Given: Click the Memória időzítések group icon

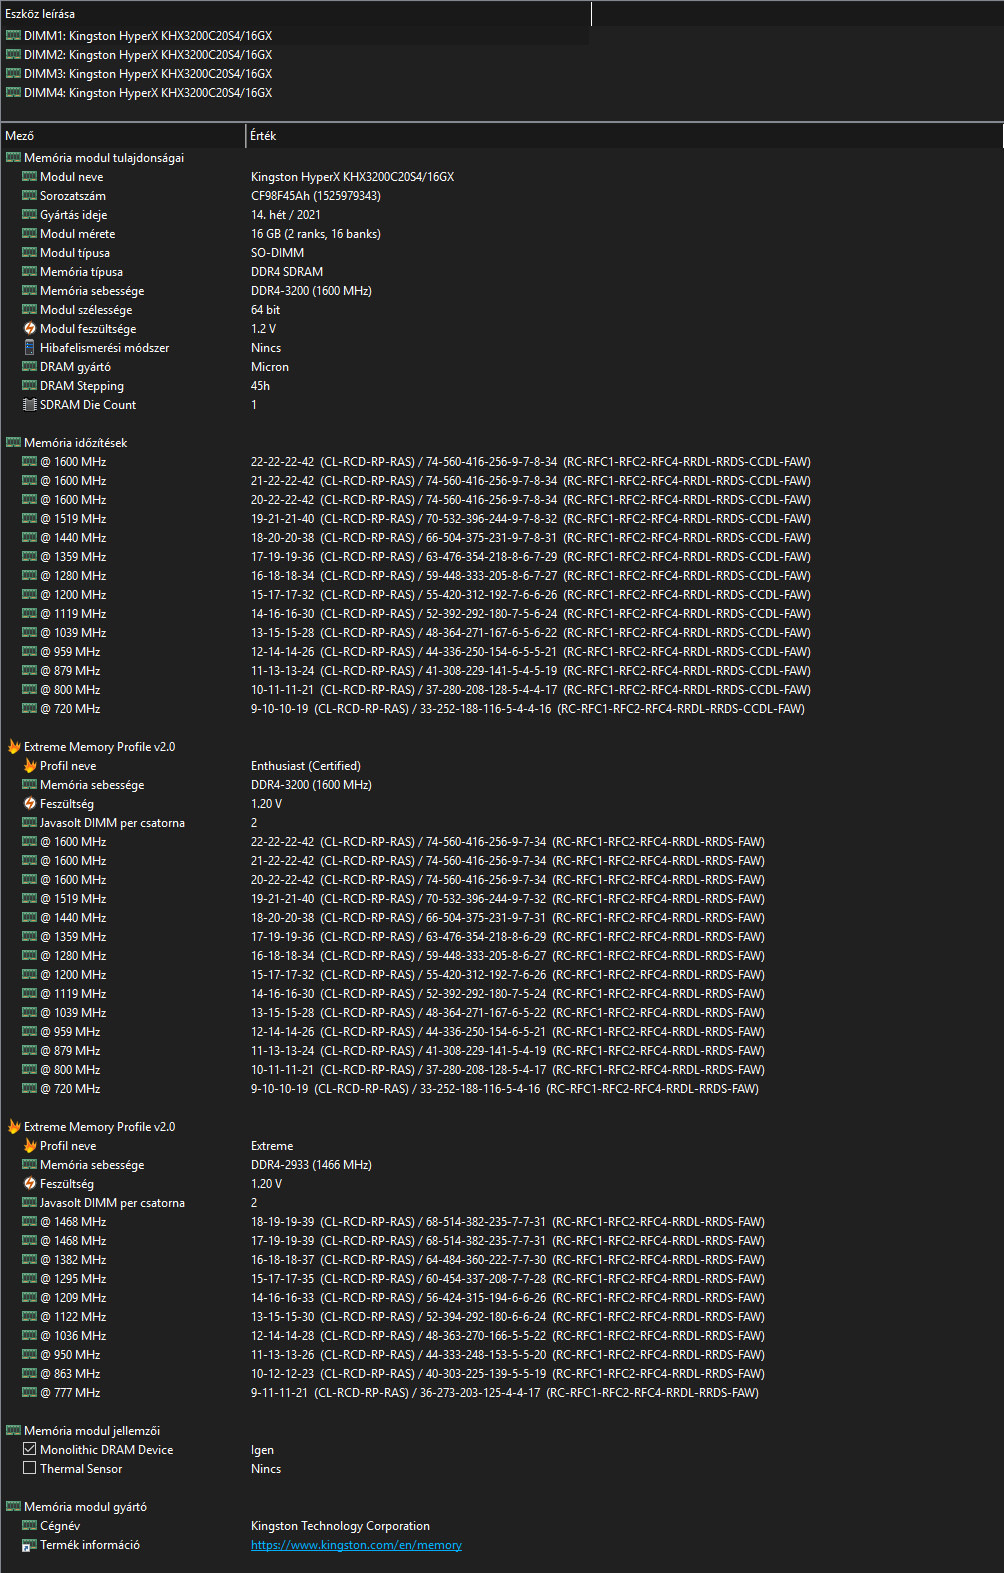Looking at the screenshot, I should 13,443.
